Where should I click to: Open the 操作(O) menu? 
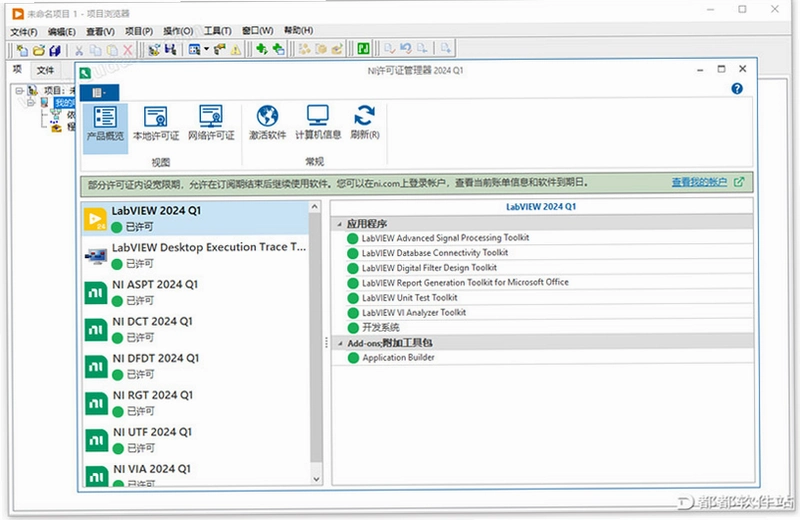178,31
